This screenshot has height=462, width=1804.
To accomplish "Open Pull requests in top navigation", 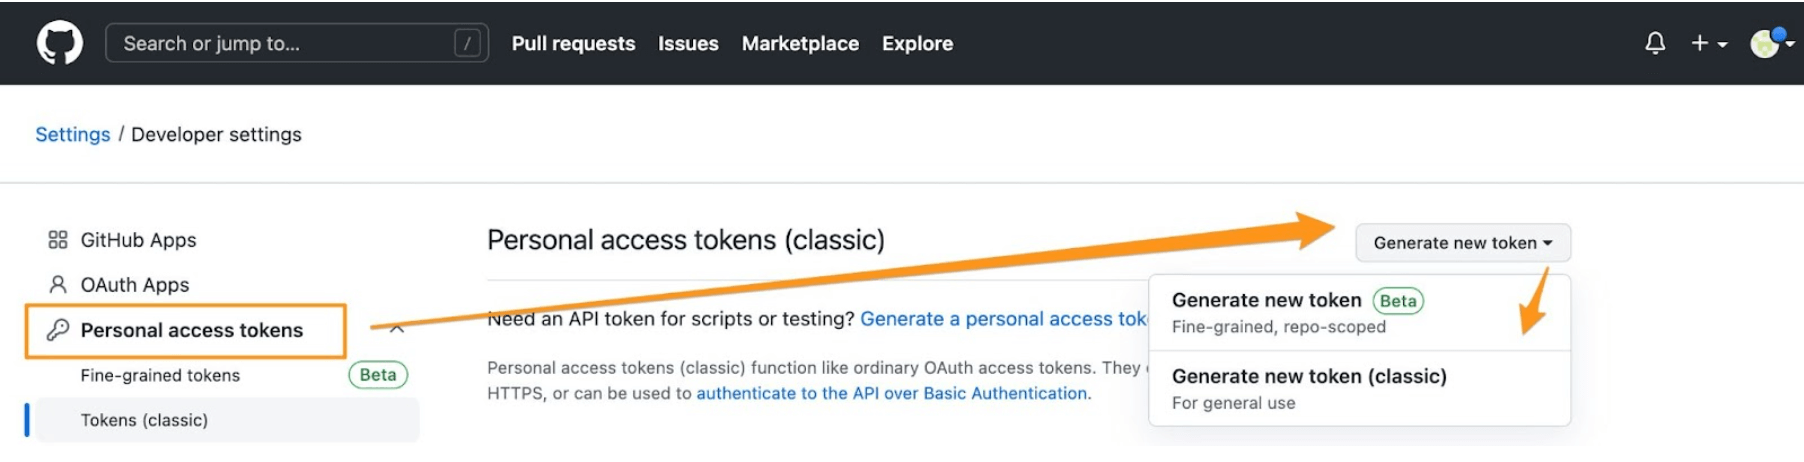I will (x=573, y=44).
